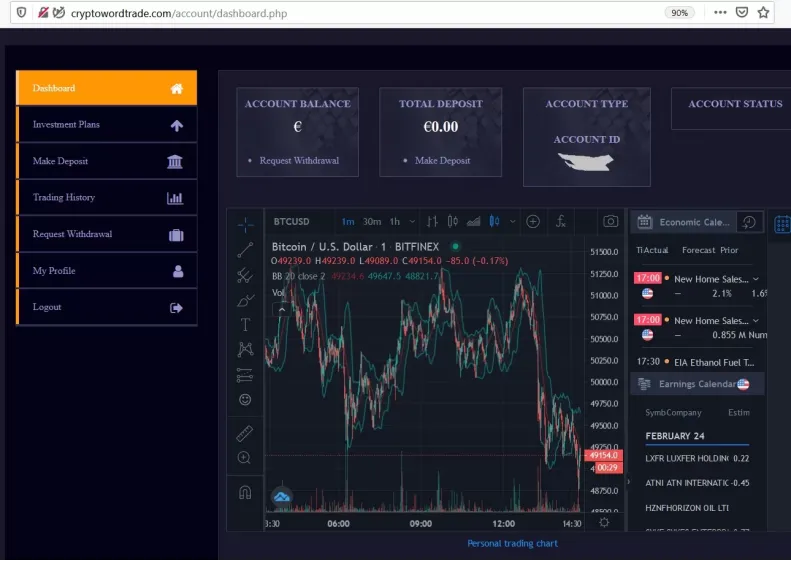This screenshot has width=791, height=561.
Task: Switch to bars chart style
Action: click(x=432, y=221)
